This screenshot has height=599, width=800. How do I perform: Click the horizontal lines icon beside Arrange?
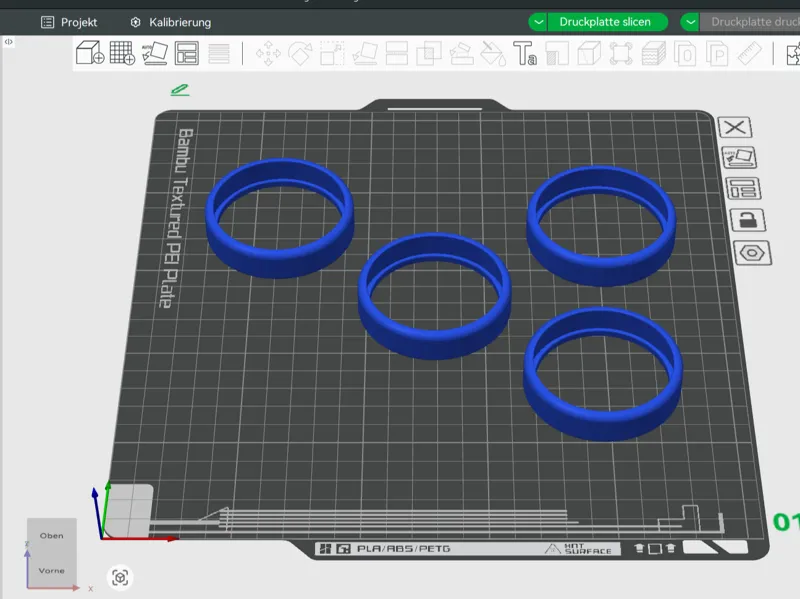click(219, 54)
